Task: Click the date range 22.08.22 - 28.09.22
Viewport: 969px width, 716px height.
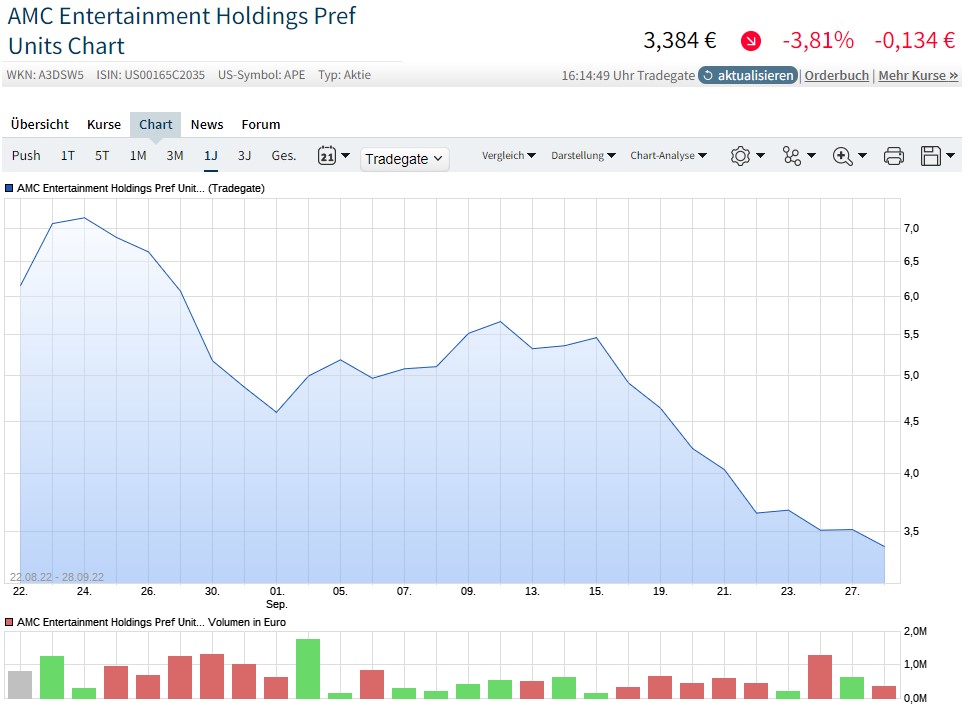Action: (x=57, y=577)
